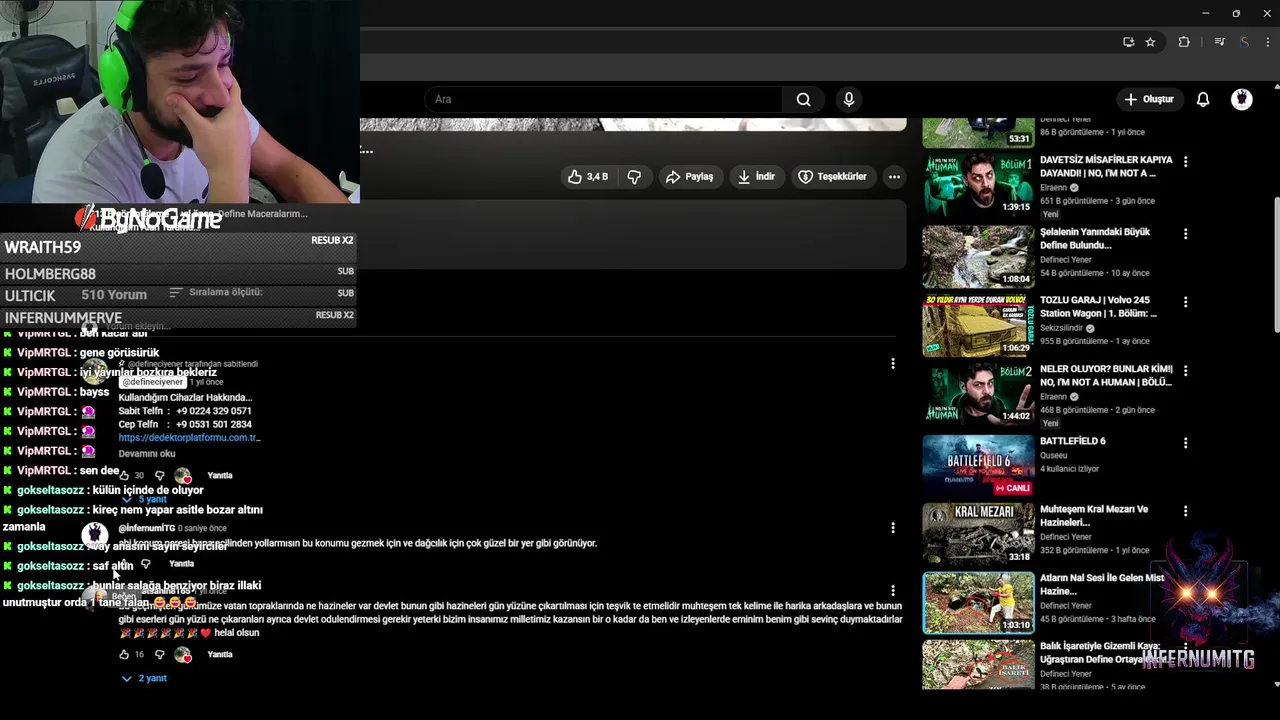Screen dimensions: 1280x720
Task: Start voice search with the microphone icon
Action: pyautogui.click(x=849, y=99)
